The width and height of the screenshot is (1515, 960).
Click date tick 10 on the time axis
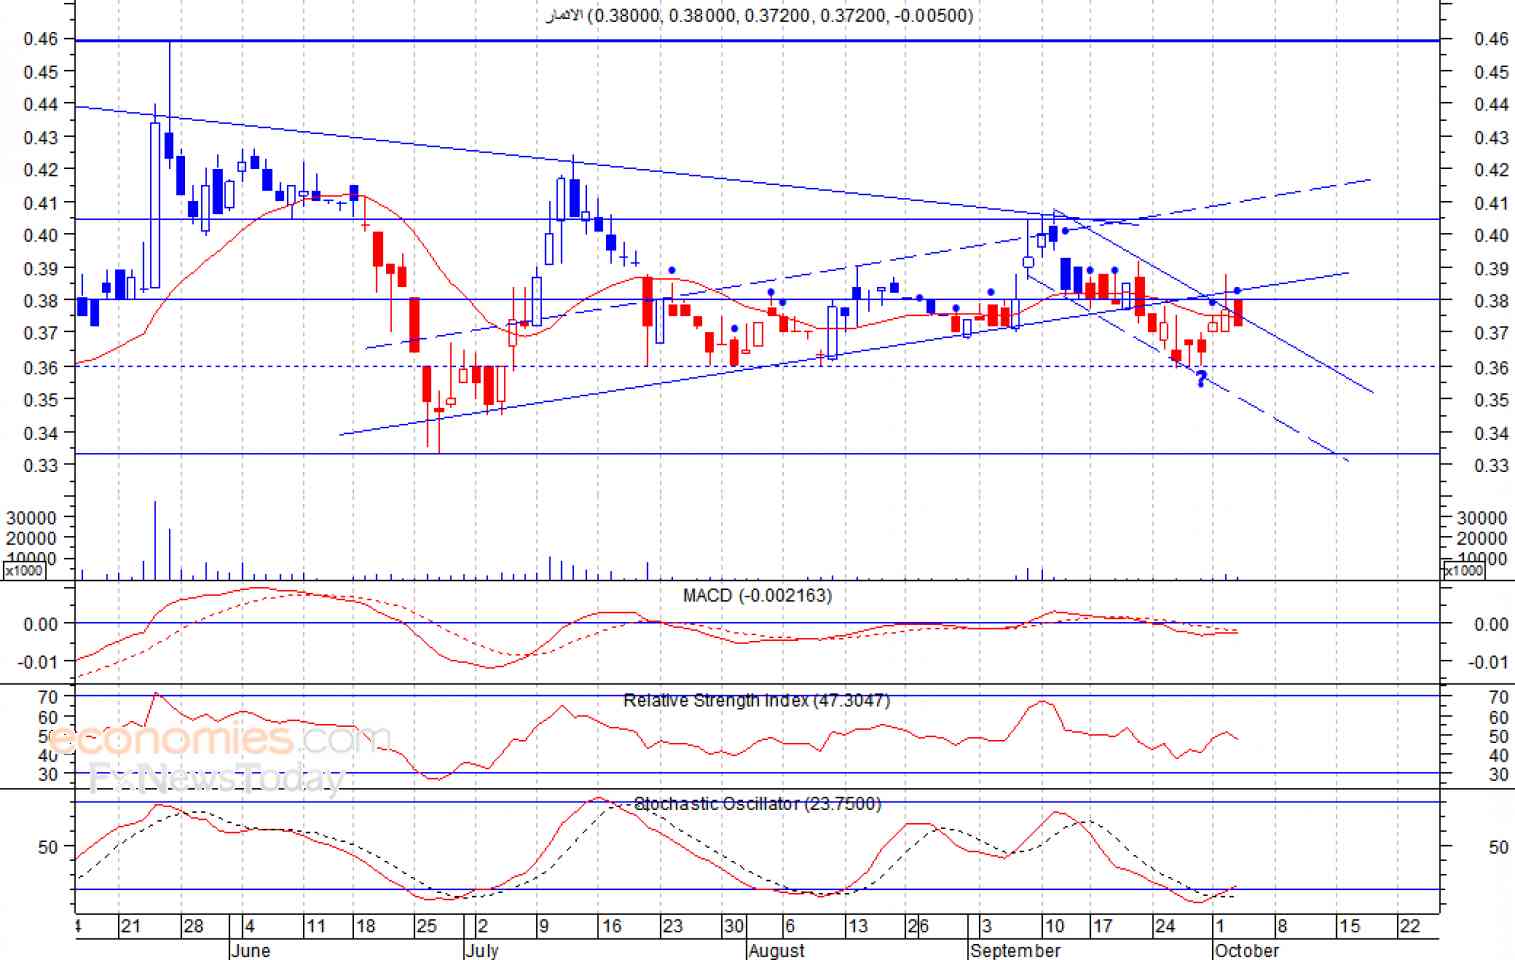[1054, 926]
